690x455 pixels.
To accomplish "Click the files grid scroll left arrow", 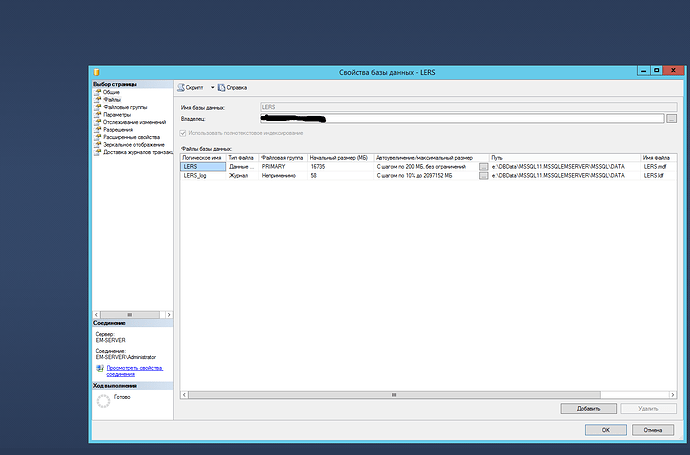I will [x=184, y=395].
